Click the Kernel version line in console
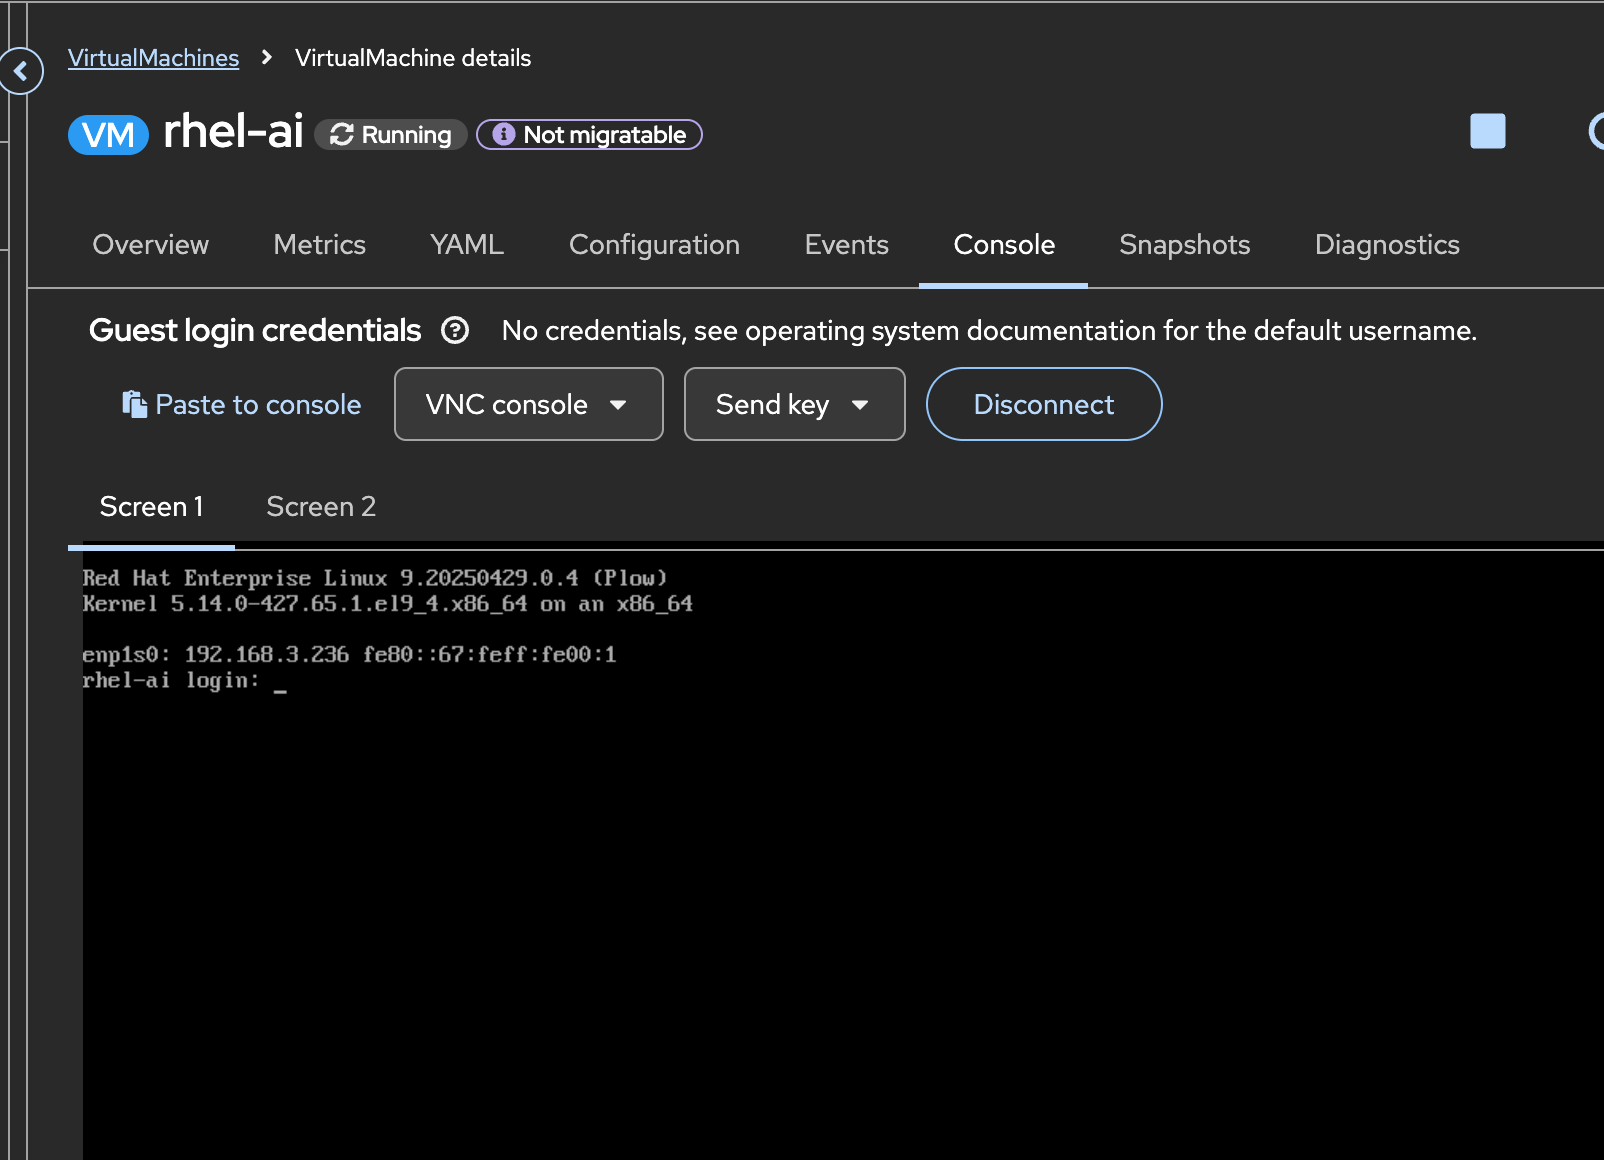The image size is (1604, 1160). coord(387,604)
